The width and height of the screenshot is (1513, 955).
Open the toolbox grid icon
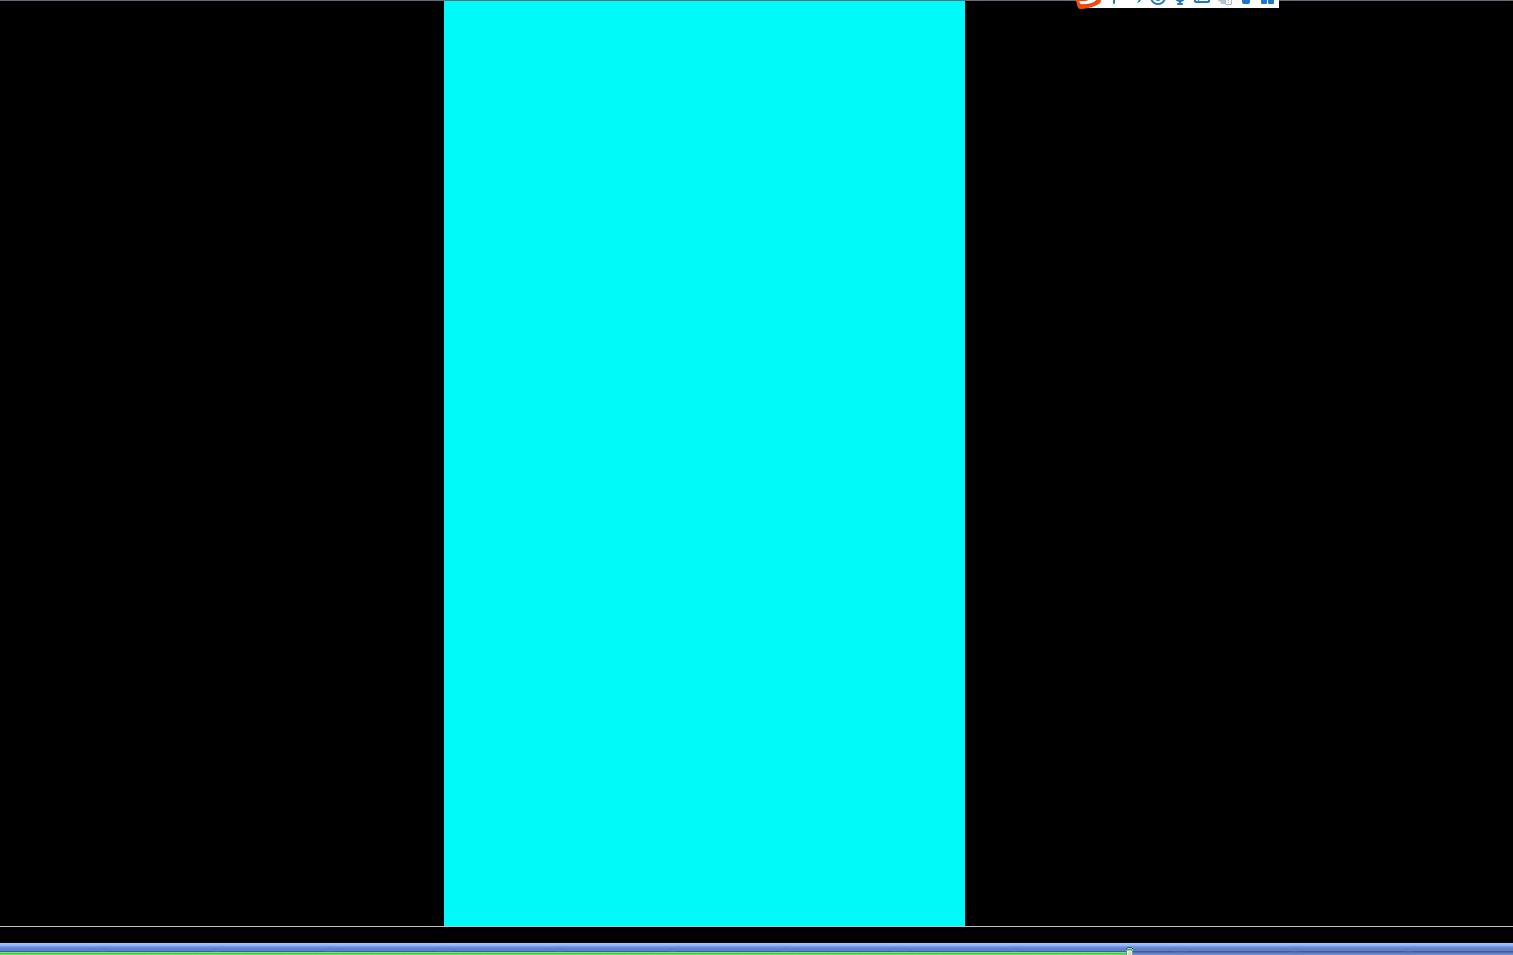click(1267, 2)
